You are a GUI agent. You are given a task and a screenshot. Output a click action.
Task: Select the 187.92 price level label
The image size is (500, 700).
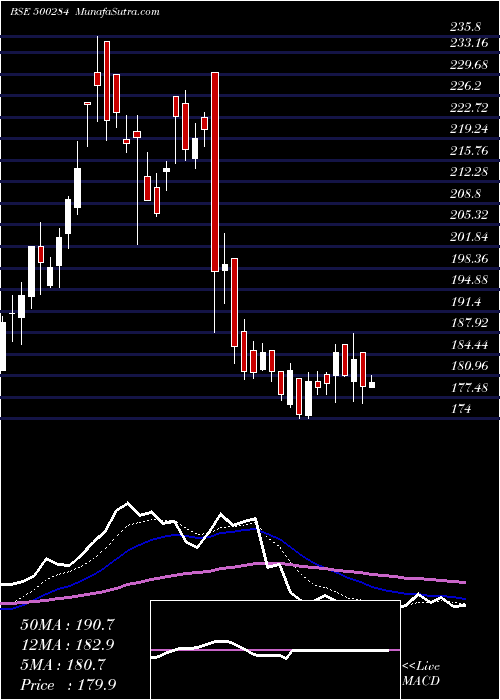point(468,322)
